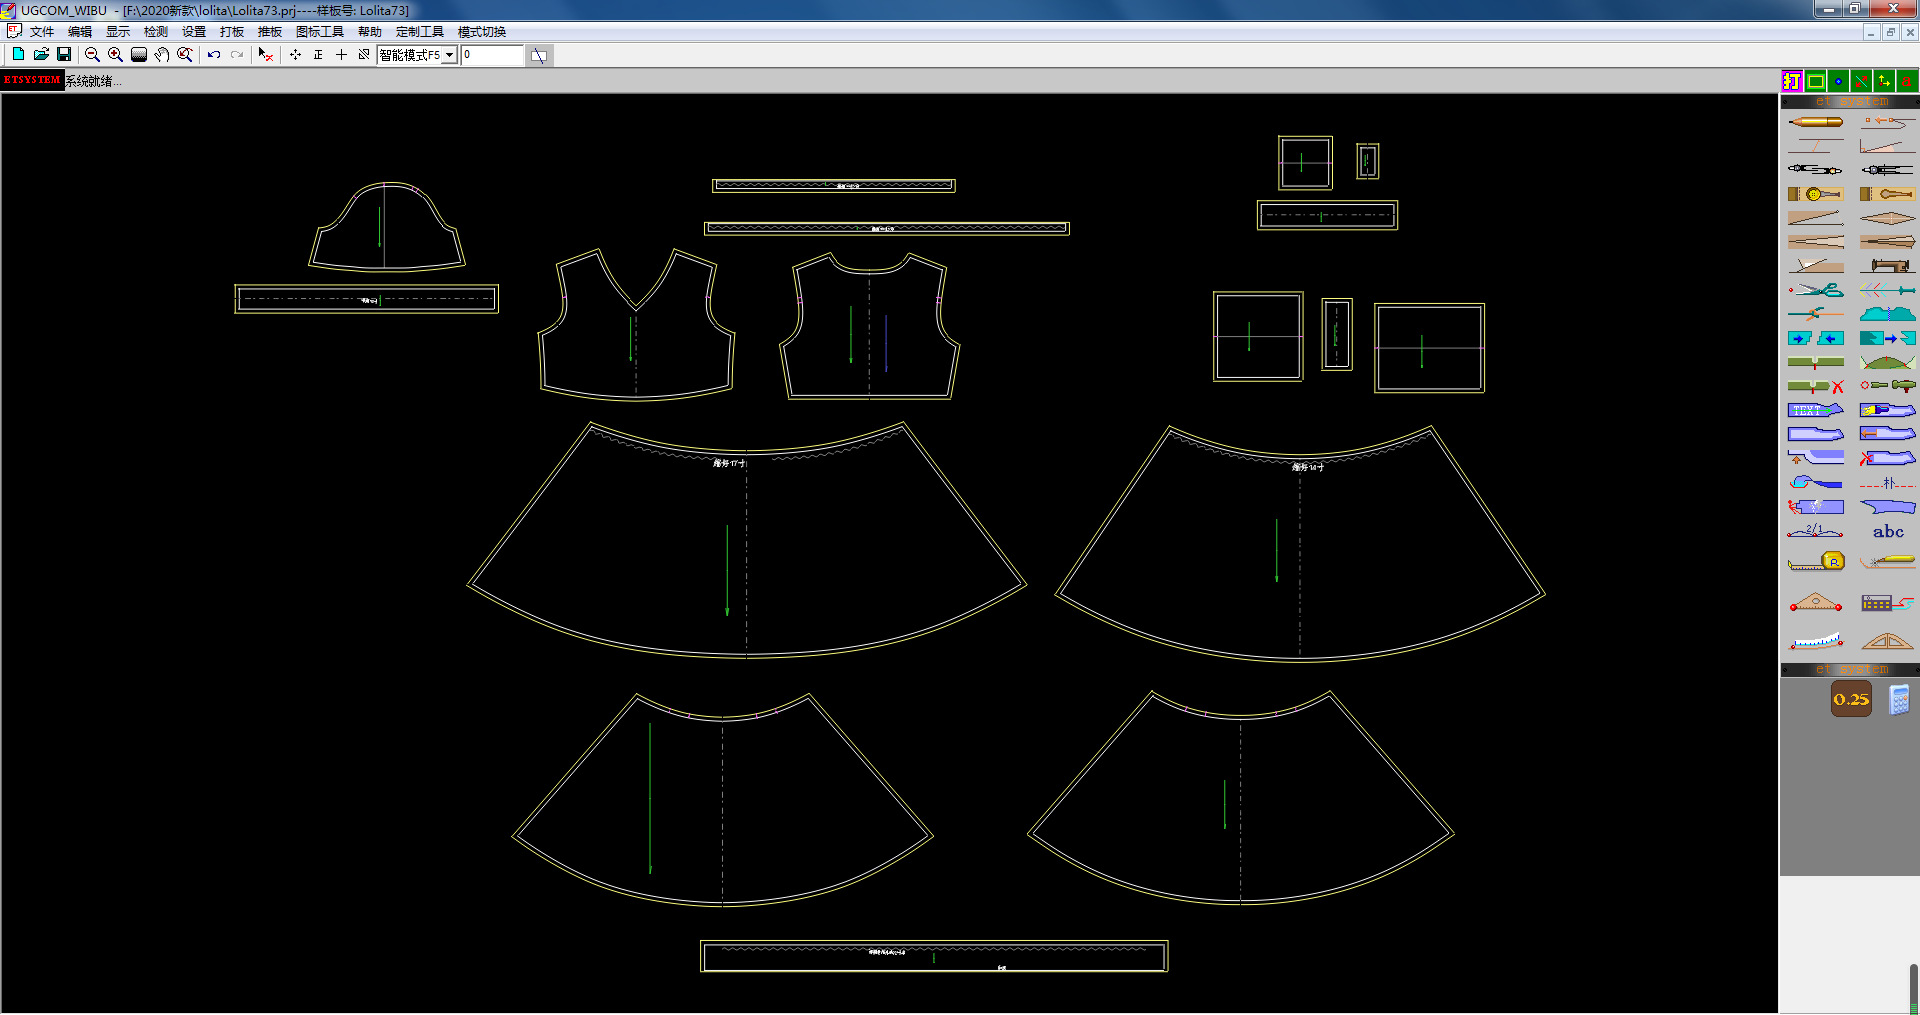
Task: Open the 模式切换 menu
Action: point(481,32)
